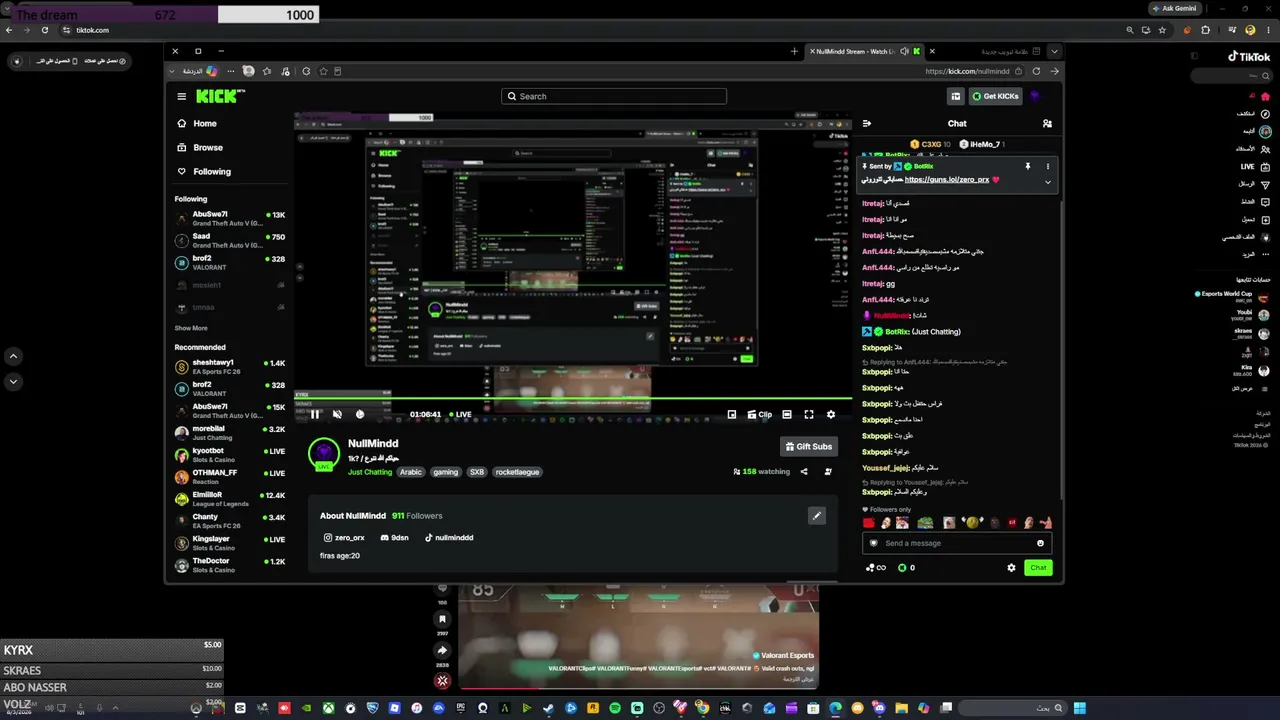Viewport: 1280px width, 720px height.
Task: Pause the NullMindd stream
Action: (x=314, y=414)
